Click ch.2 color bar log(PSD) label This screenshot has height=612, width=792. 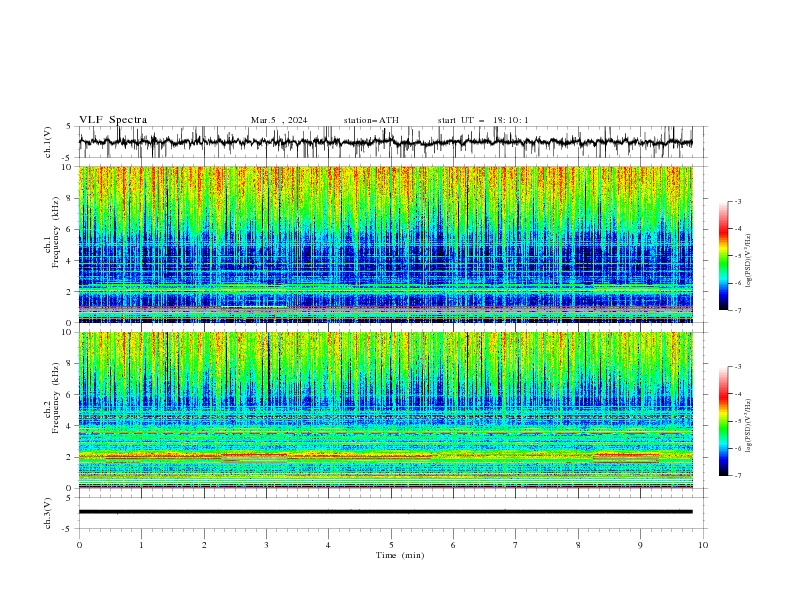pyautogui.click(x=750, y=426)
